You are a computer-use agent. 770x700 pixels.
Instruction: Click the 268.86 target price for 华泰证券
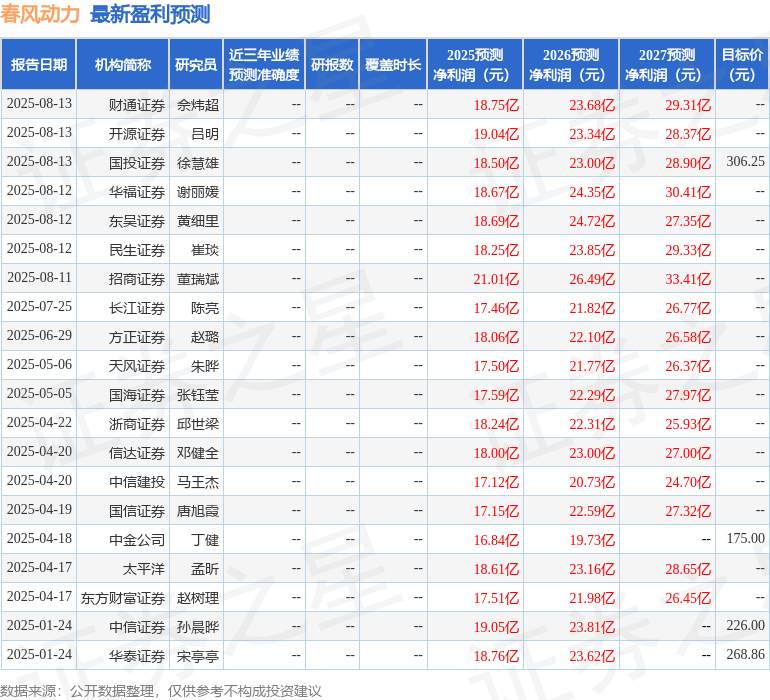click(745, 655)
